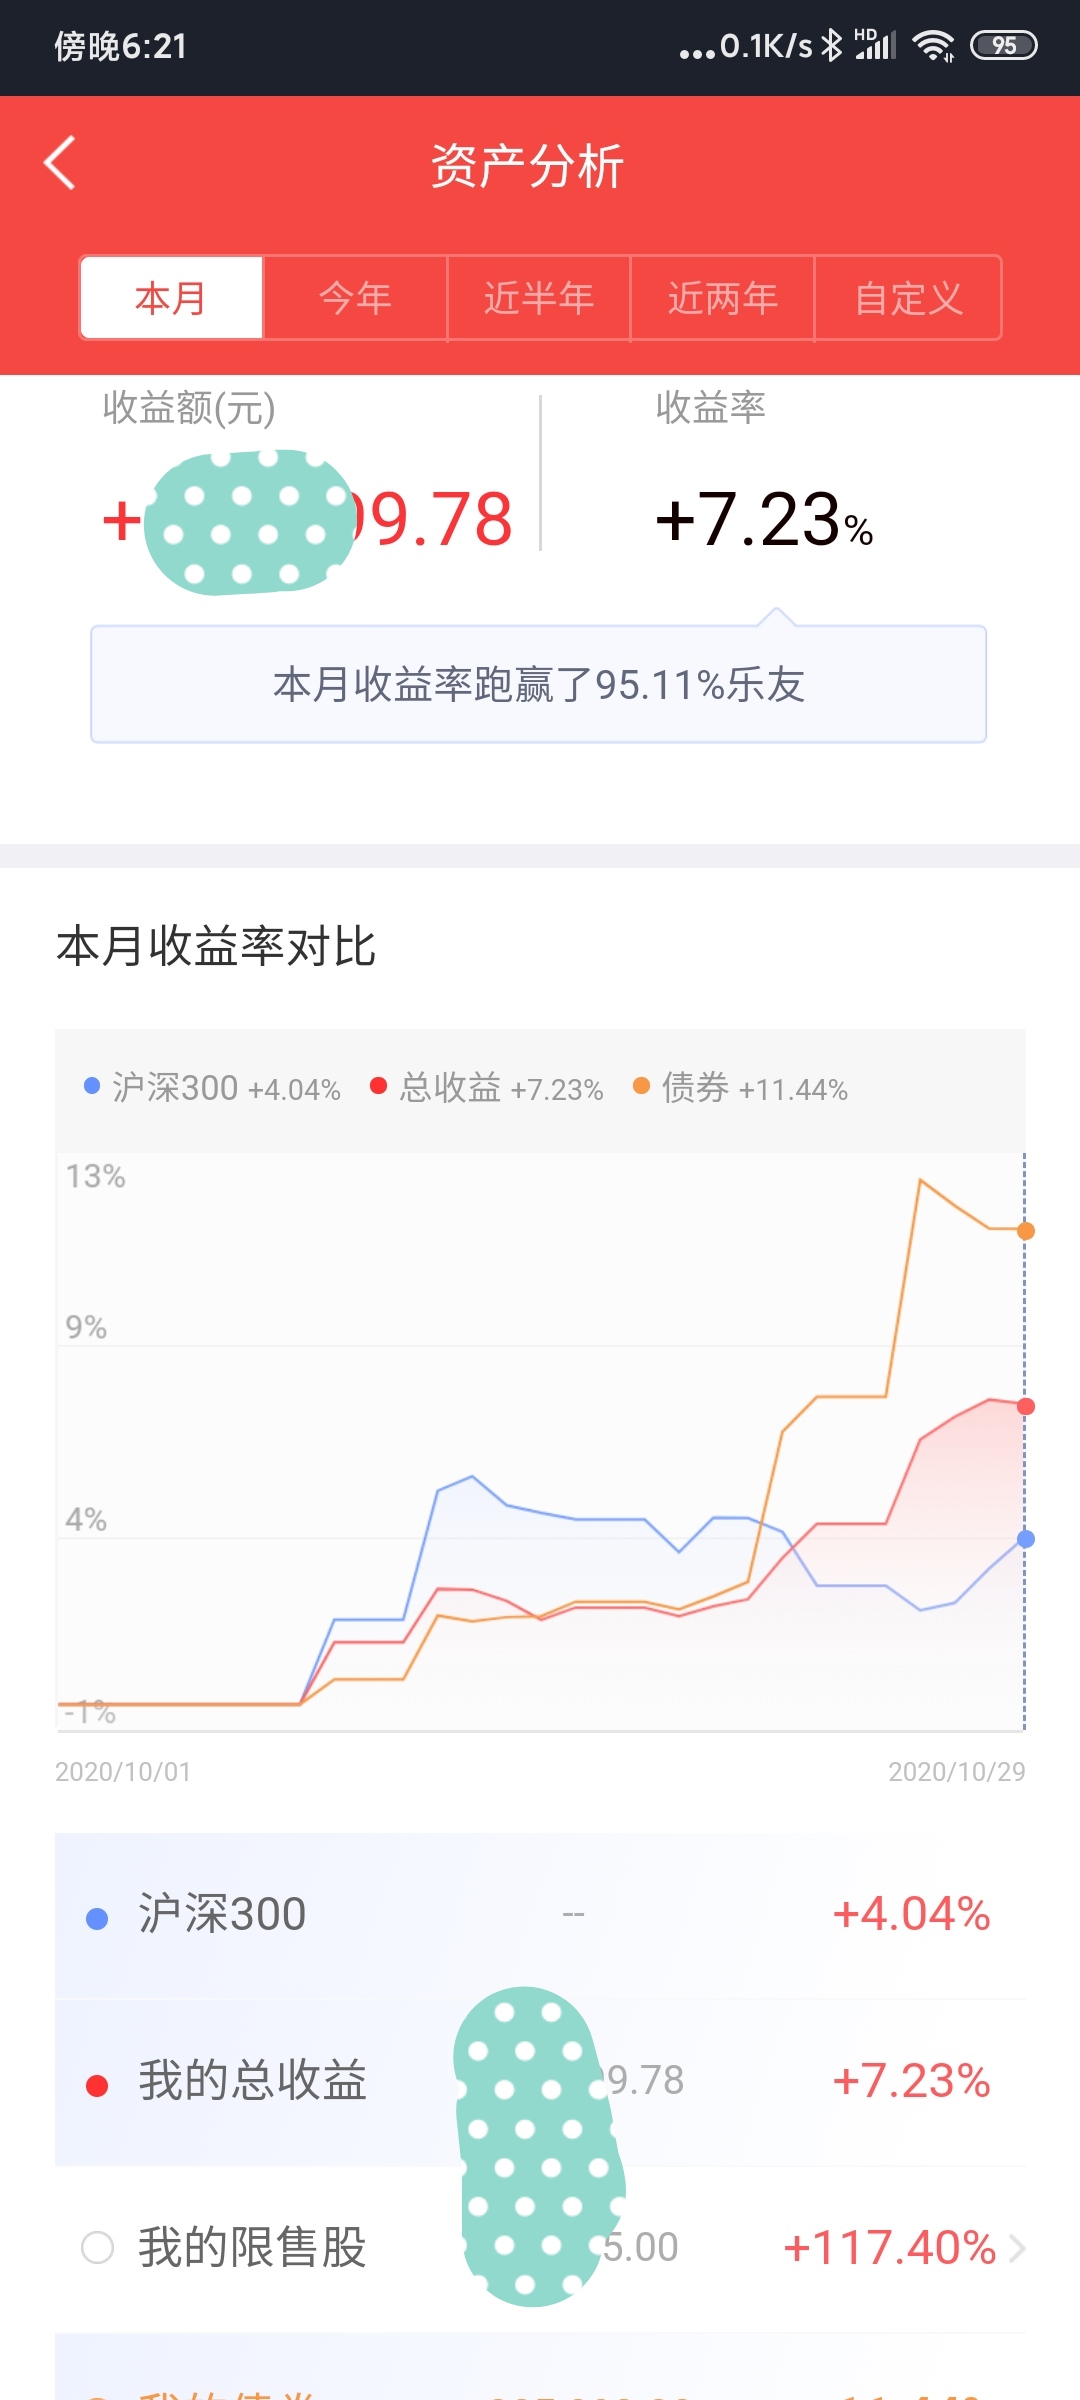Tap the back arrow icon
Screen dimensions: 1080x2400
[60, 163]
